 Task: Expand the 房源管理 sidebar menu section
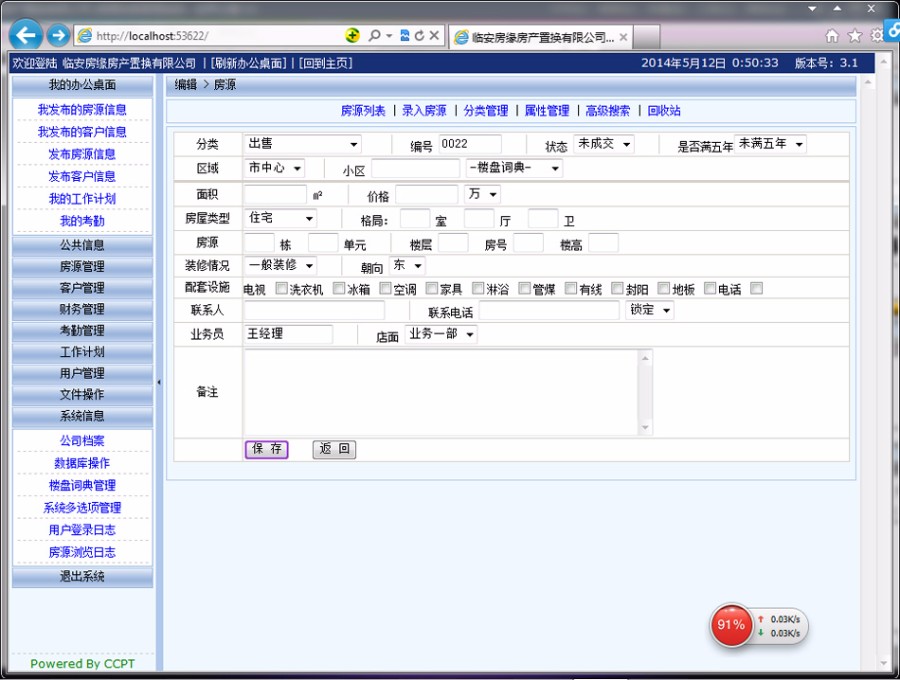pos(82,267)
